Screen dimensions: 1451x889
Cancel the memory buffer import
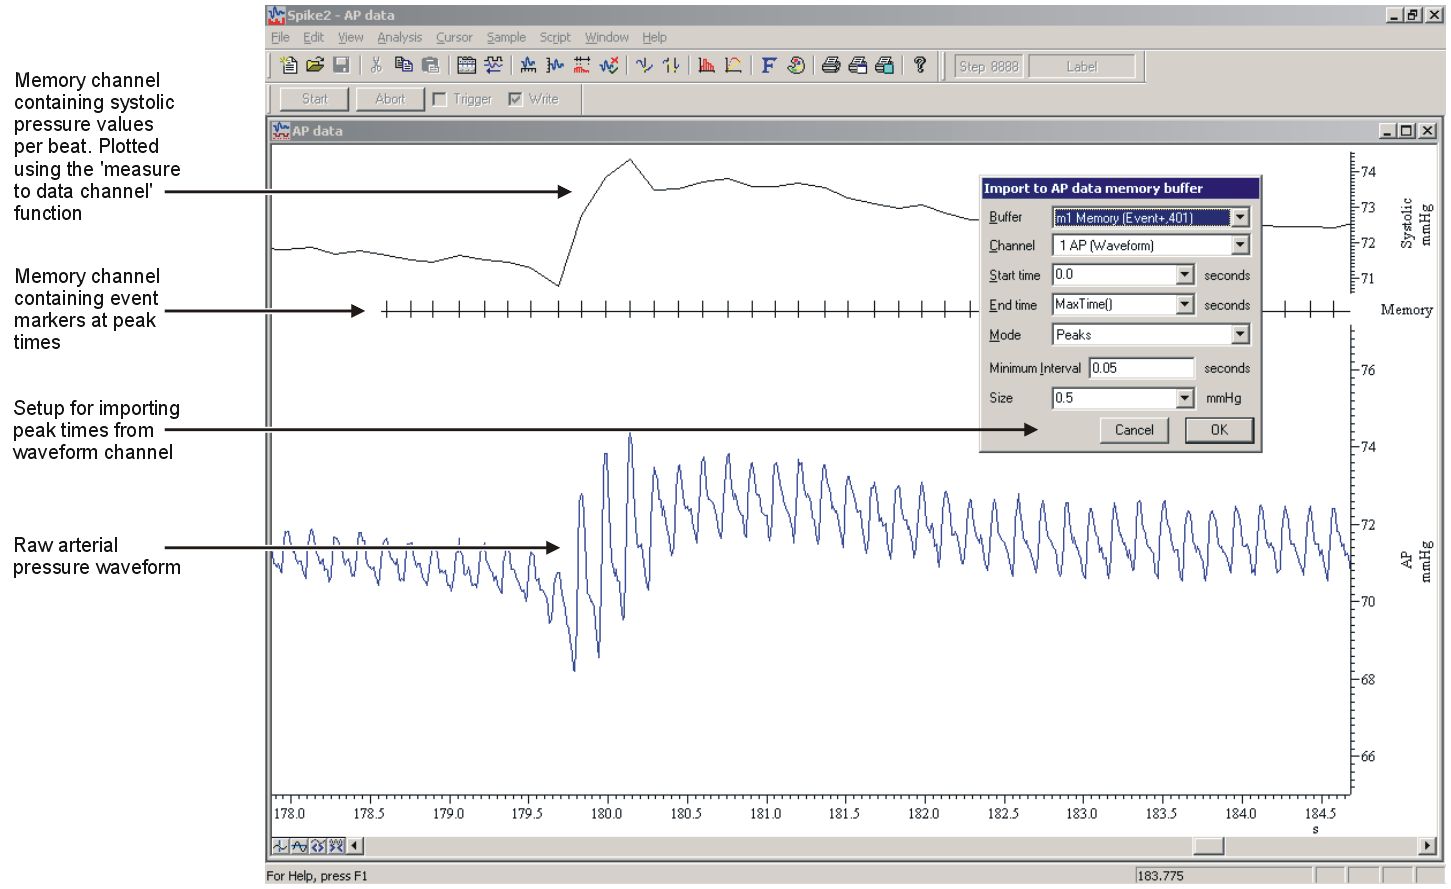tap(1134, 430)
